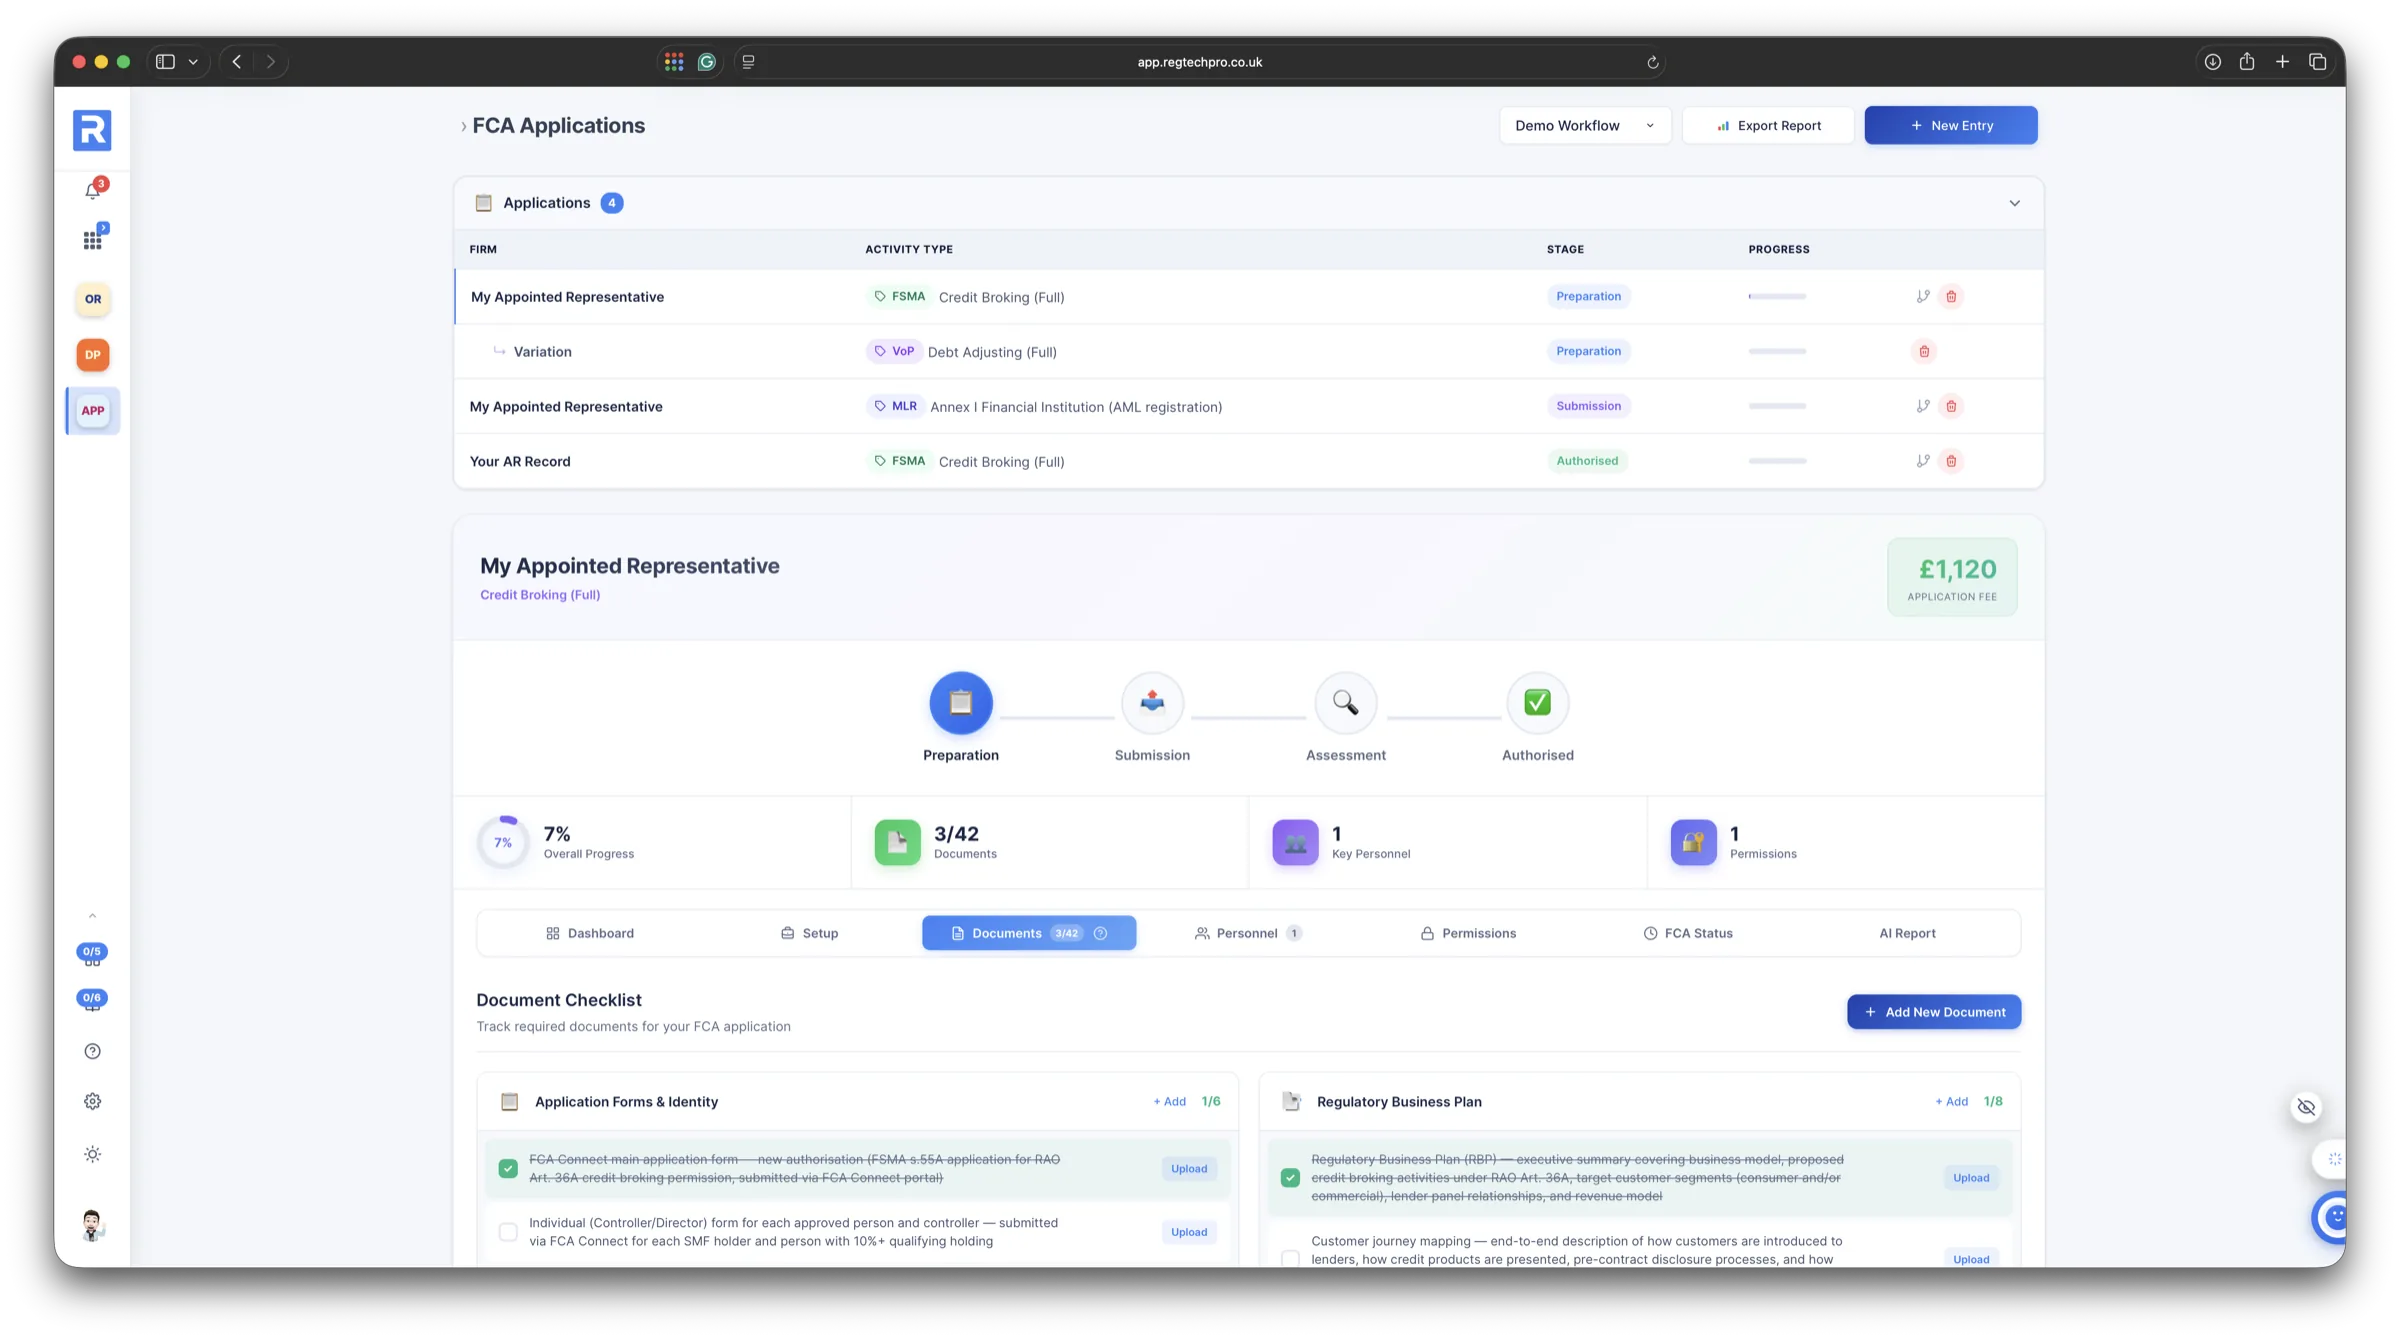Click the Safari address bar

pos(1200,62)
